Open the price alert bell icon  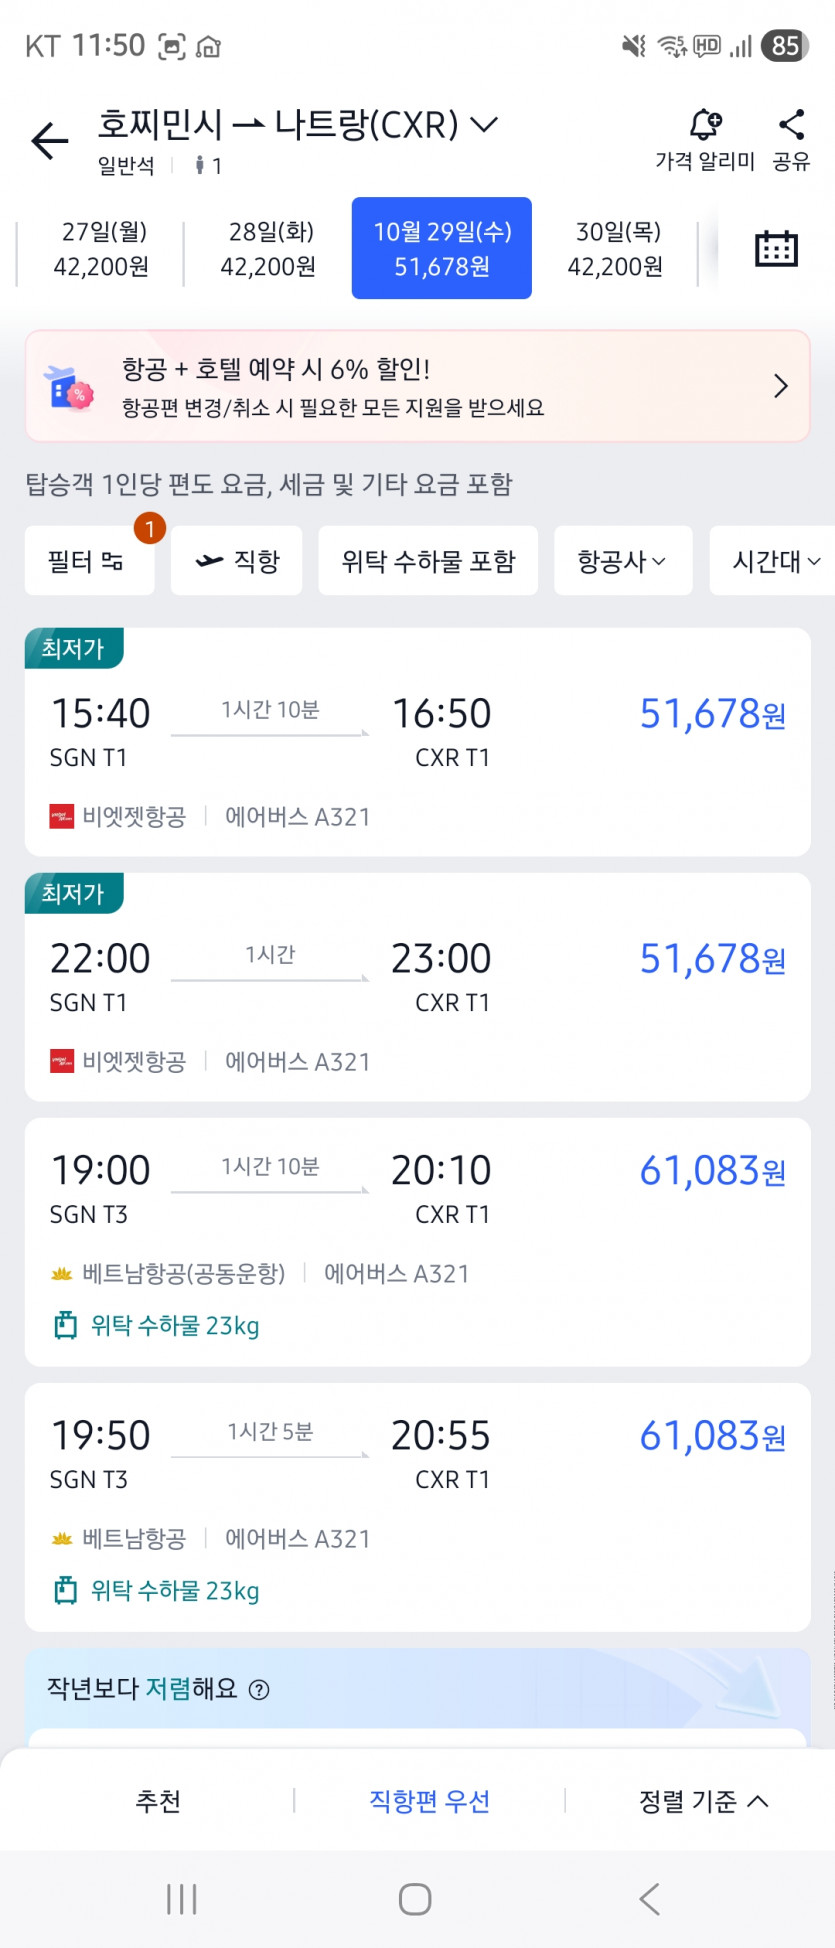705,126
